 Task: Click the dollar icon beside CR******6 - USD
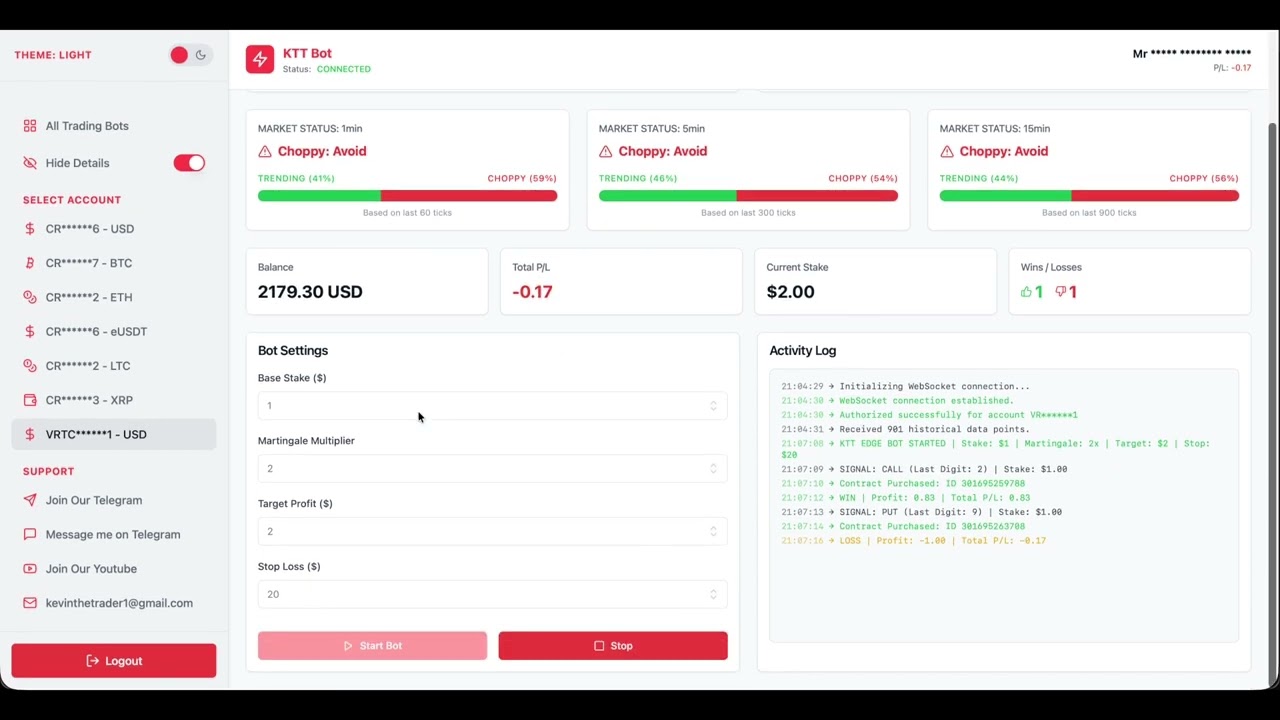point(30,229)
